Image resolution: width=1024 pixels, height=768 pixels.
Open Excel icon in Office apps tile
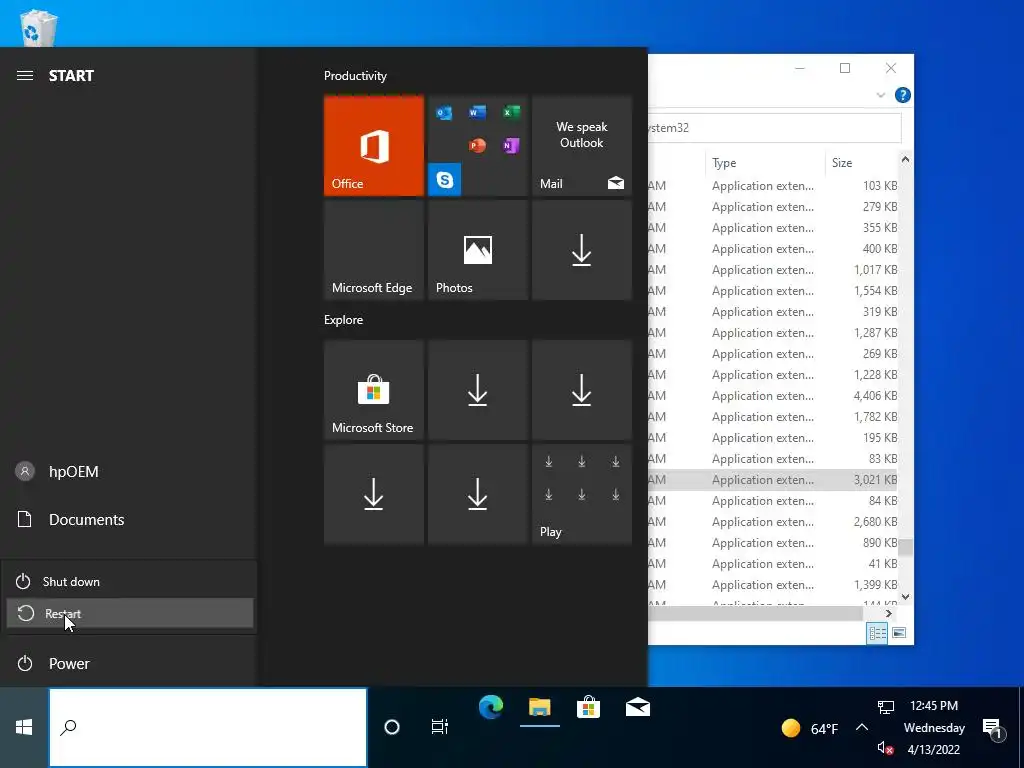point(511,112)
